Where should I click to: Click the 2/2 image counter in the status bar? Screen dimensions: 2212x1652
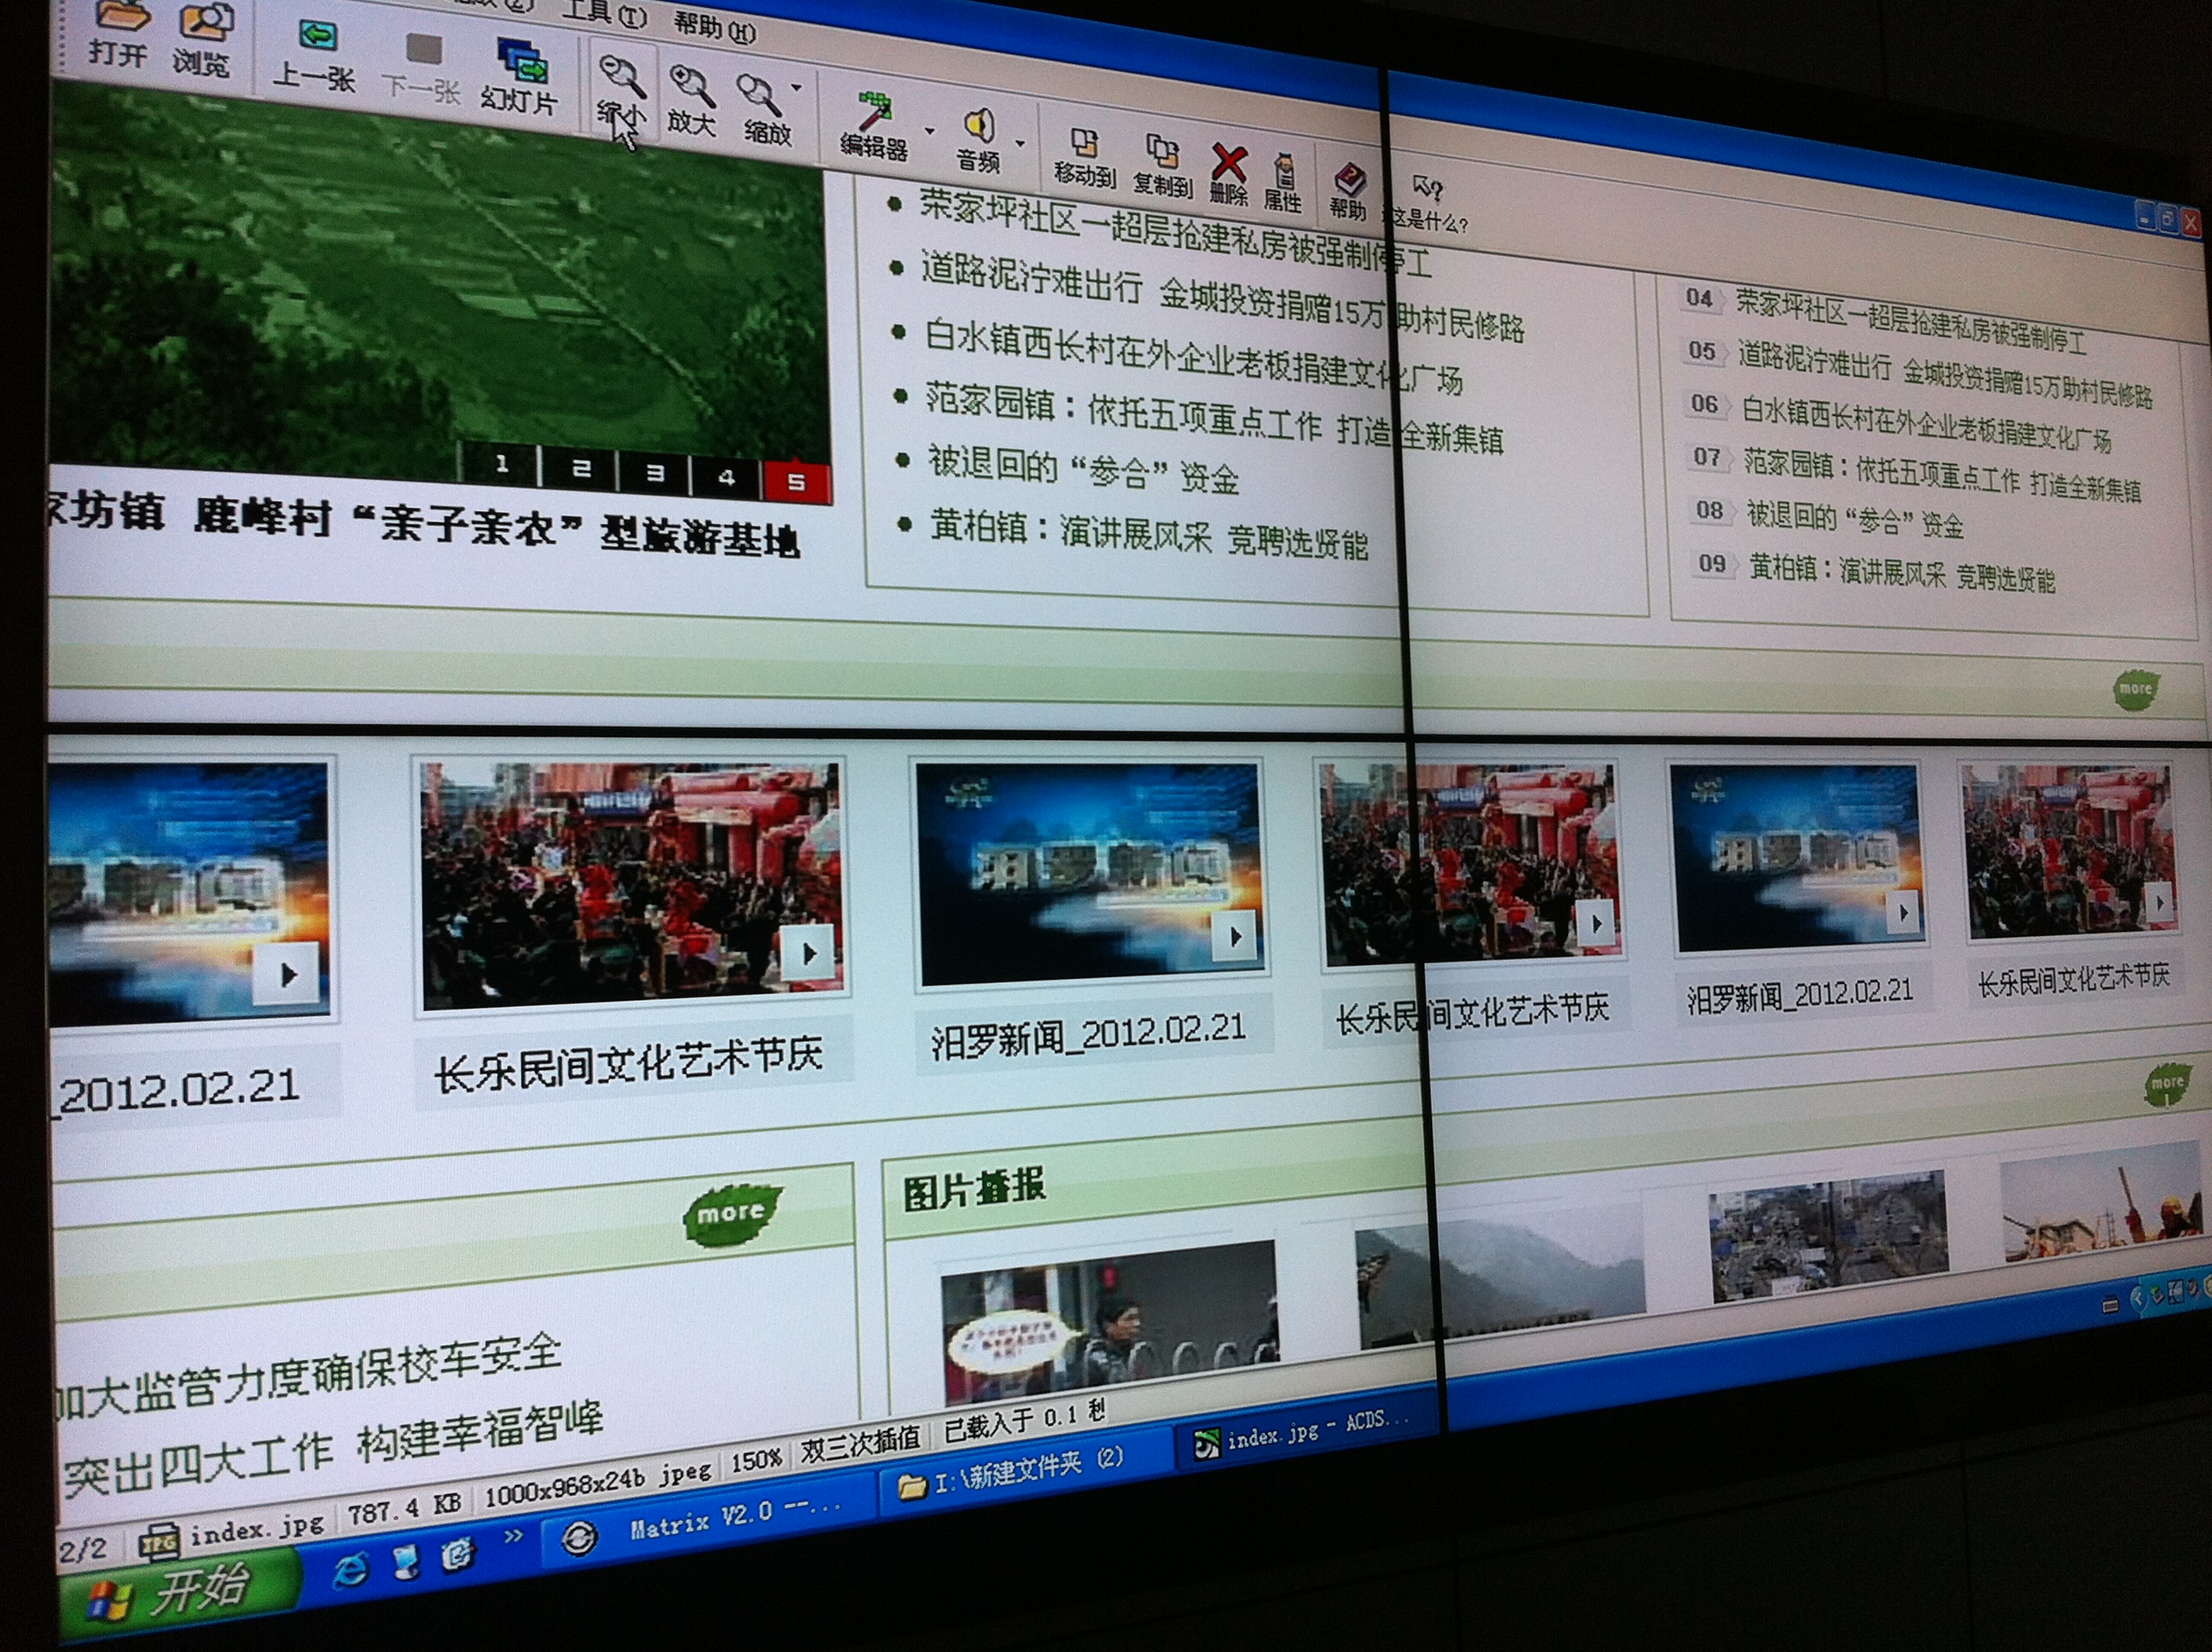click(82, 1551)
